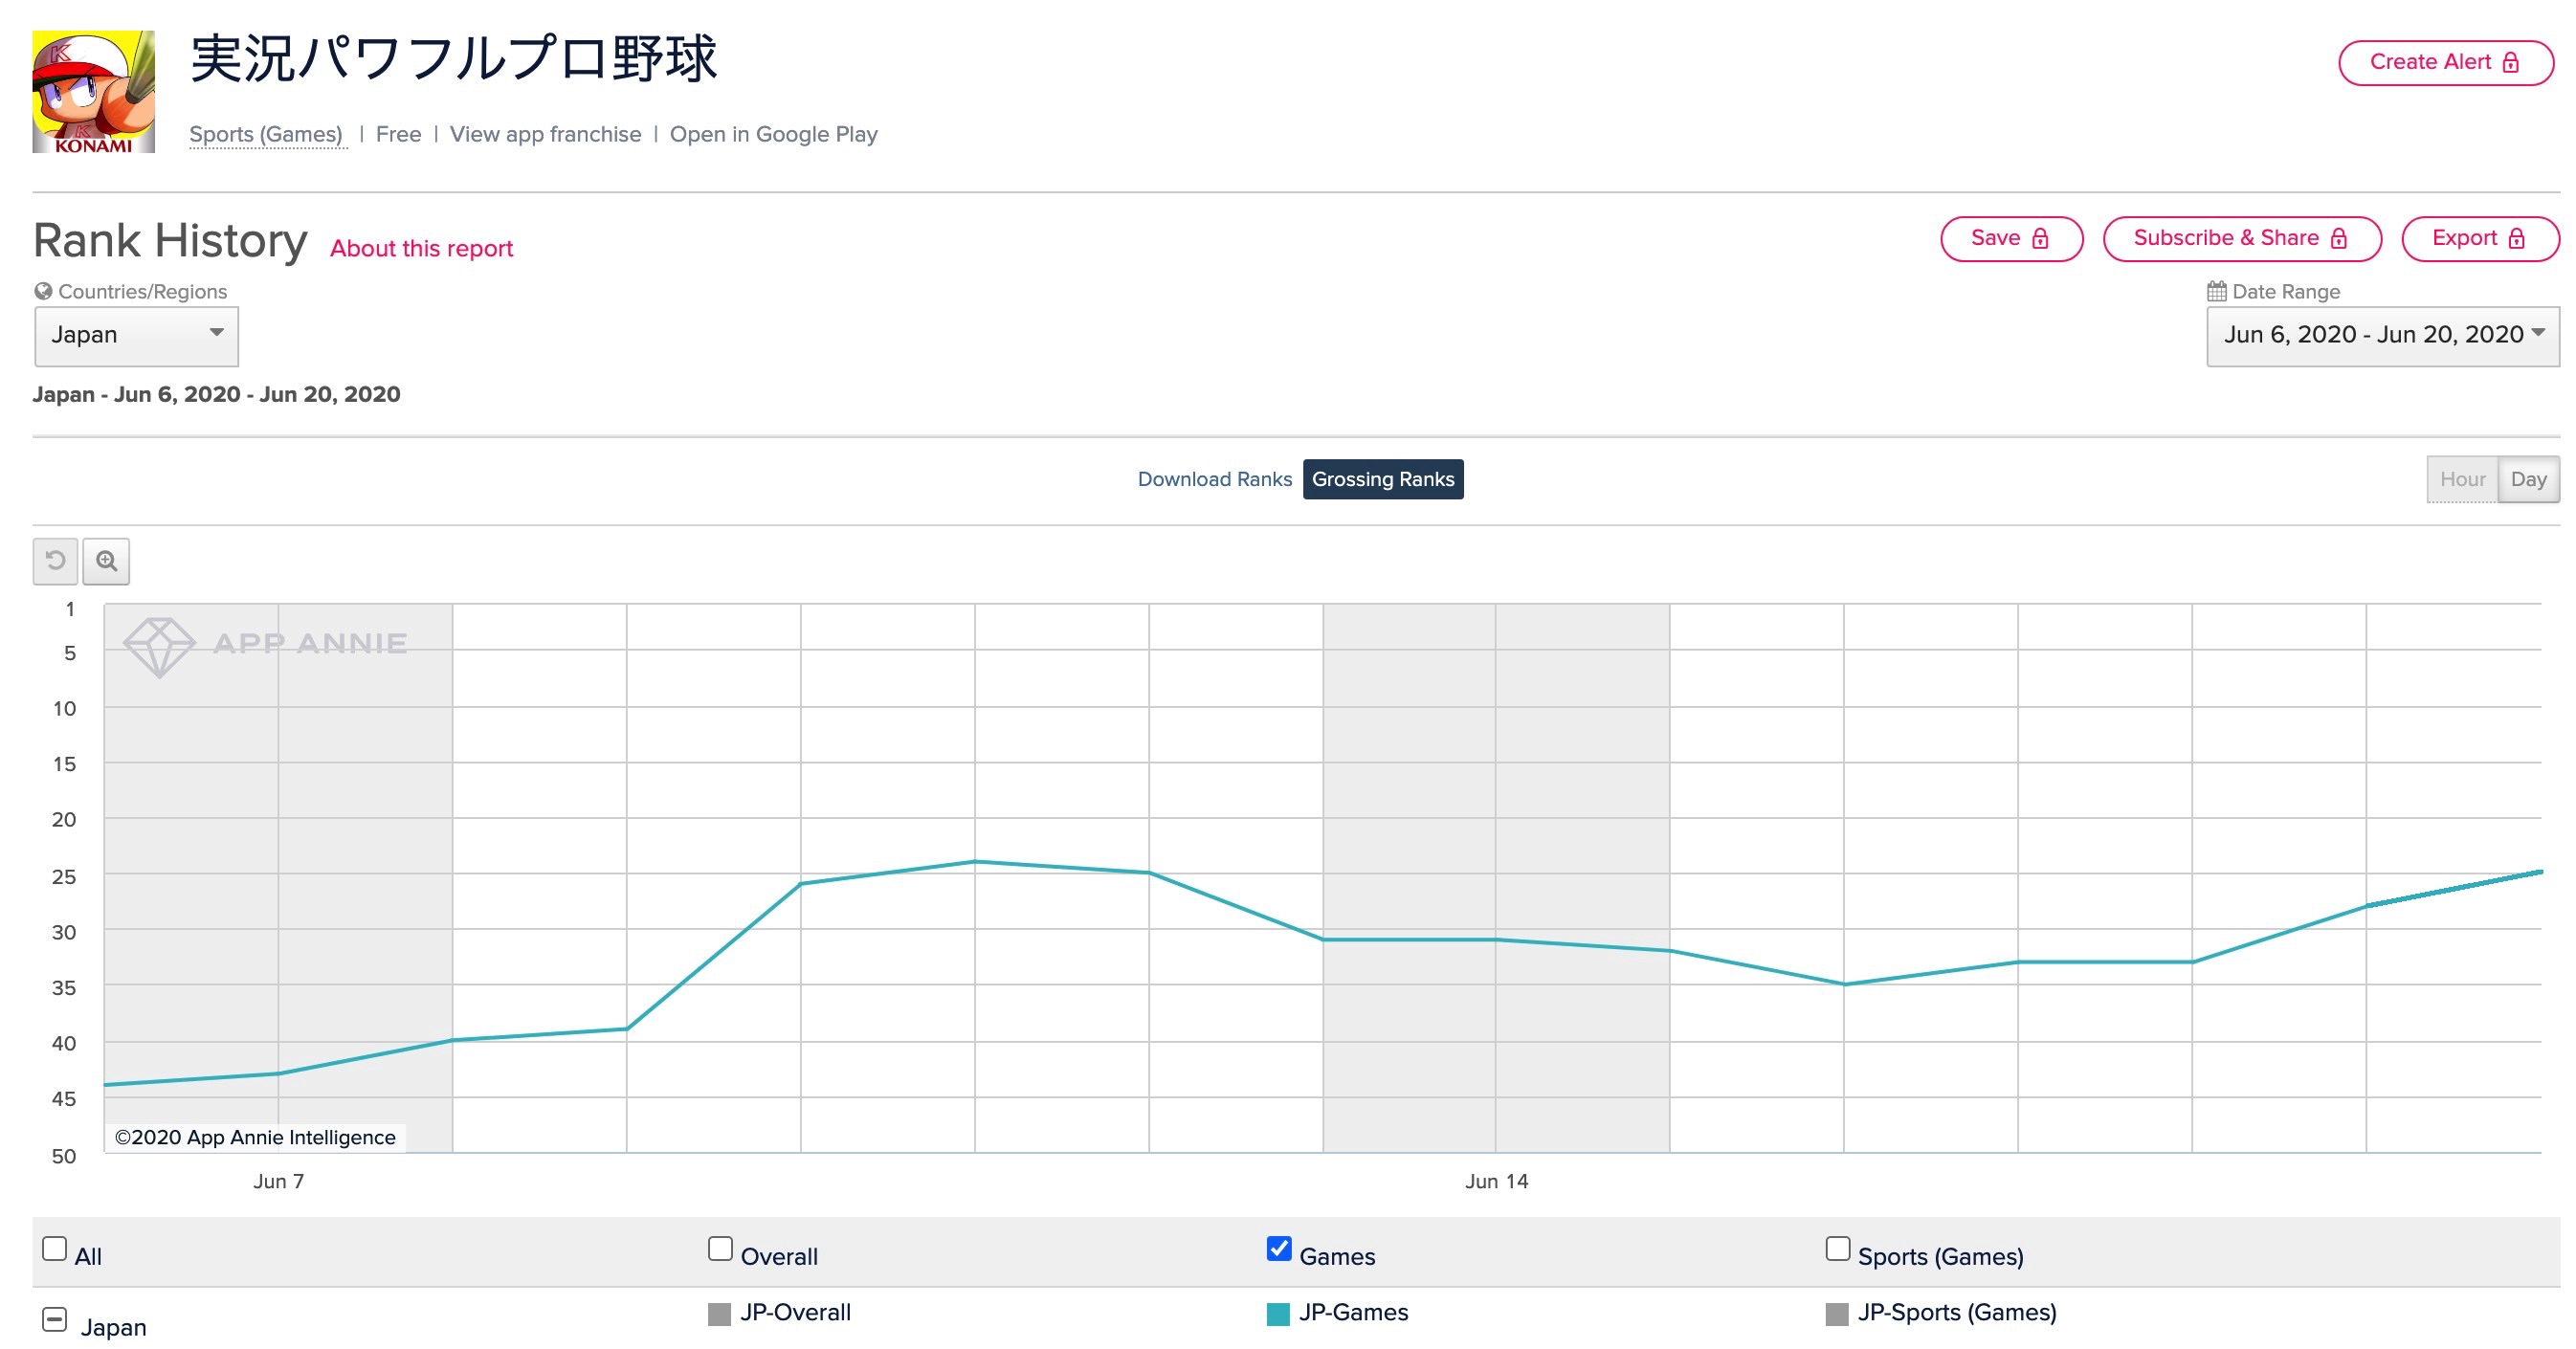
Task: Check the Overall checkbox
Action: coord(720,1249)
